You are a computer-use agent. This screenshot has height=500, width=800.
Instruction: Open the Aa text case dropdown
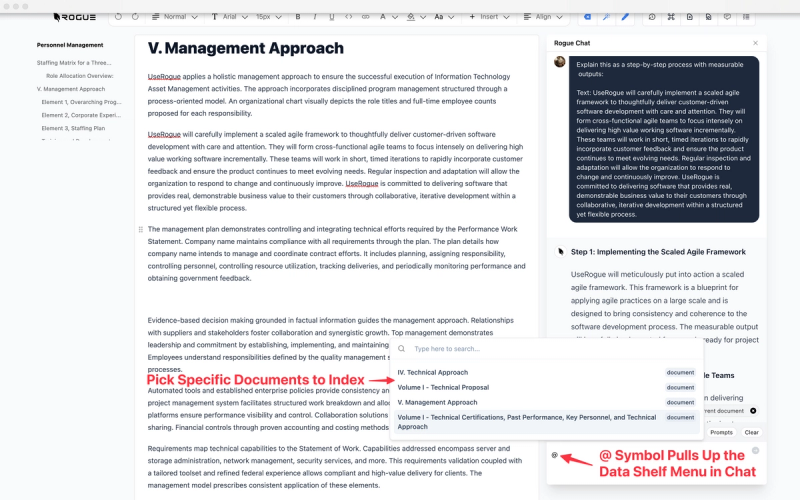pyautogui.click(x=444, y=17)
